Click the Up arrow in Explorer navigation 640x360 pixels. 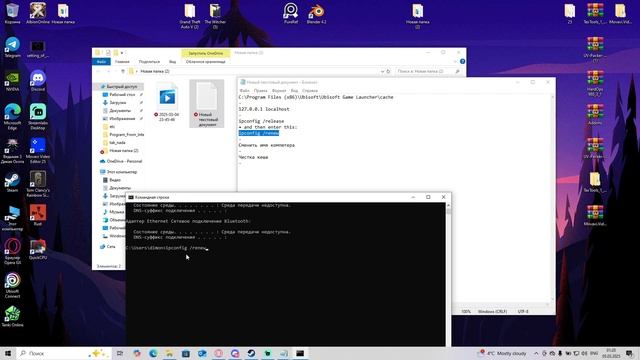tap(123, 71)
